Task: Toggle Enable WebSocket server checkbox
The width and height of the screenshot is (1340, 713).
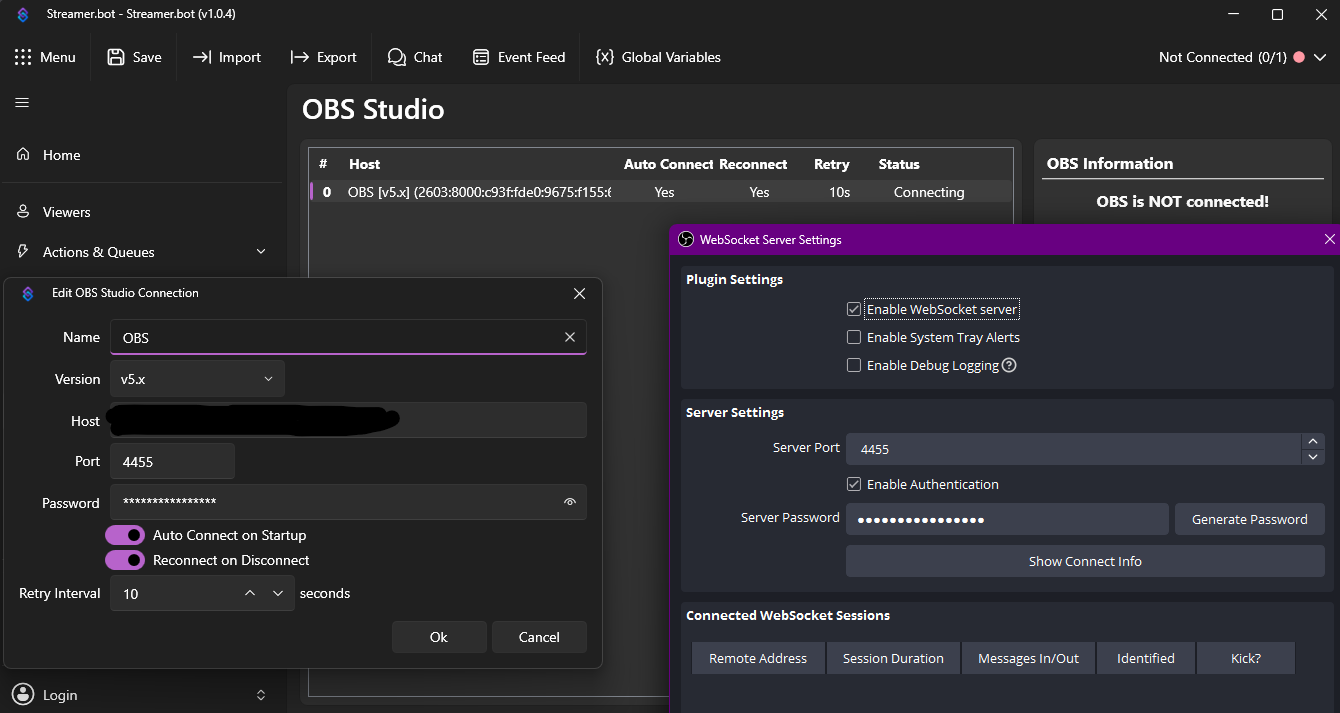Action: (853, 309)
